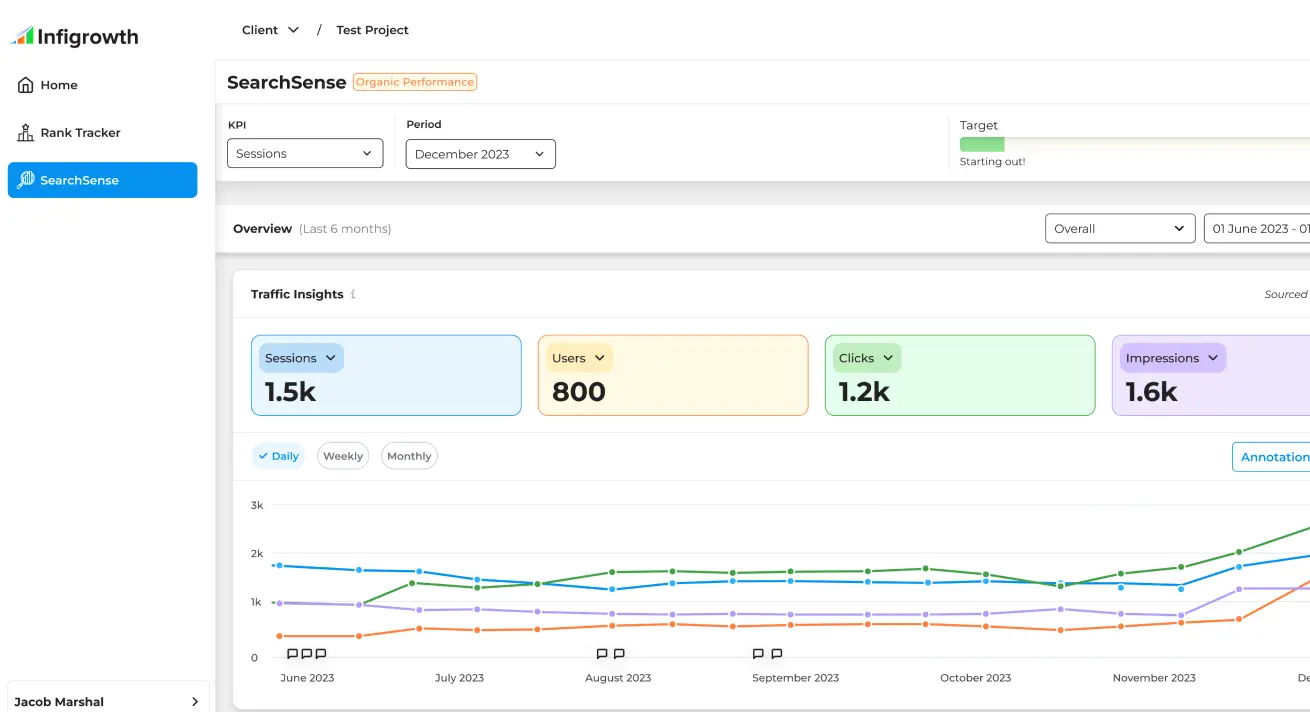Open the second annotation flag above August 2023
This screenshot has width=1310, height=712.
pos(619,653)
